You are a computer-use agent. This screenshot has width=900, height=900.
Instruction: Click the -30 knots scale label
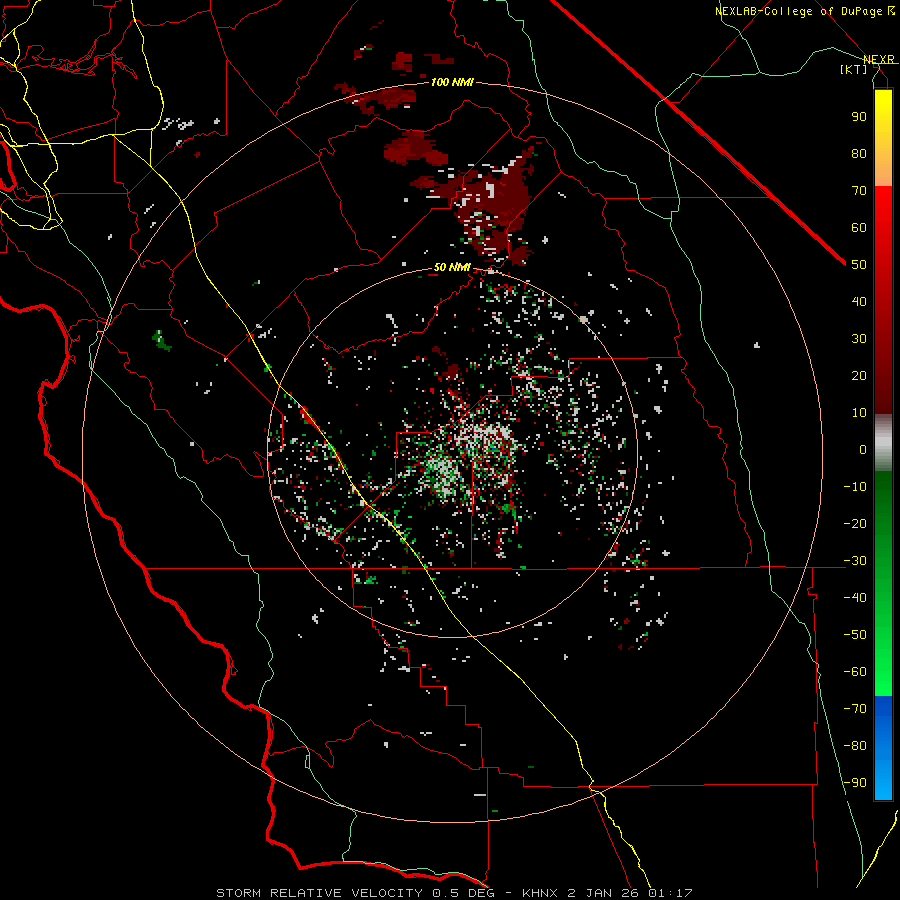tap(855, 561)
